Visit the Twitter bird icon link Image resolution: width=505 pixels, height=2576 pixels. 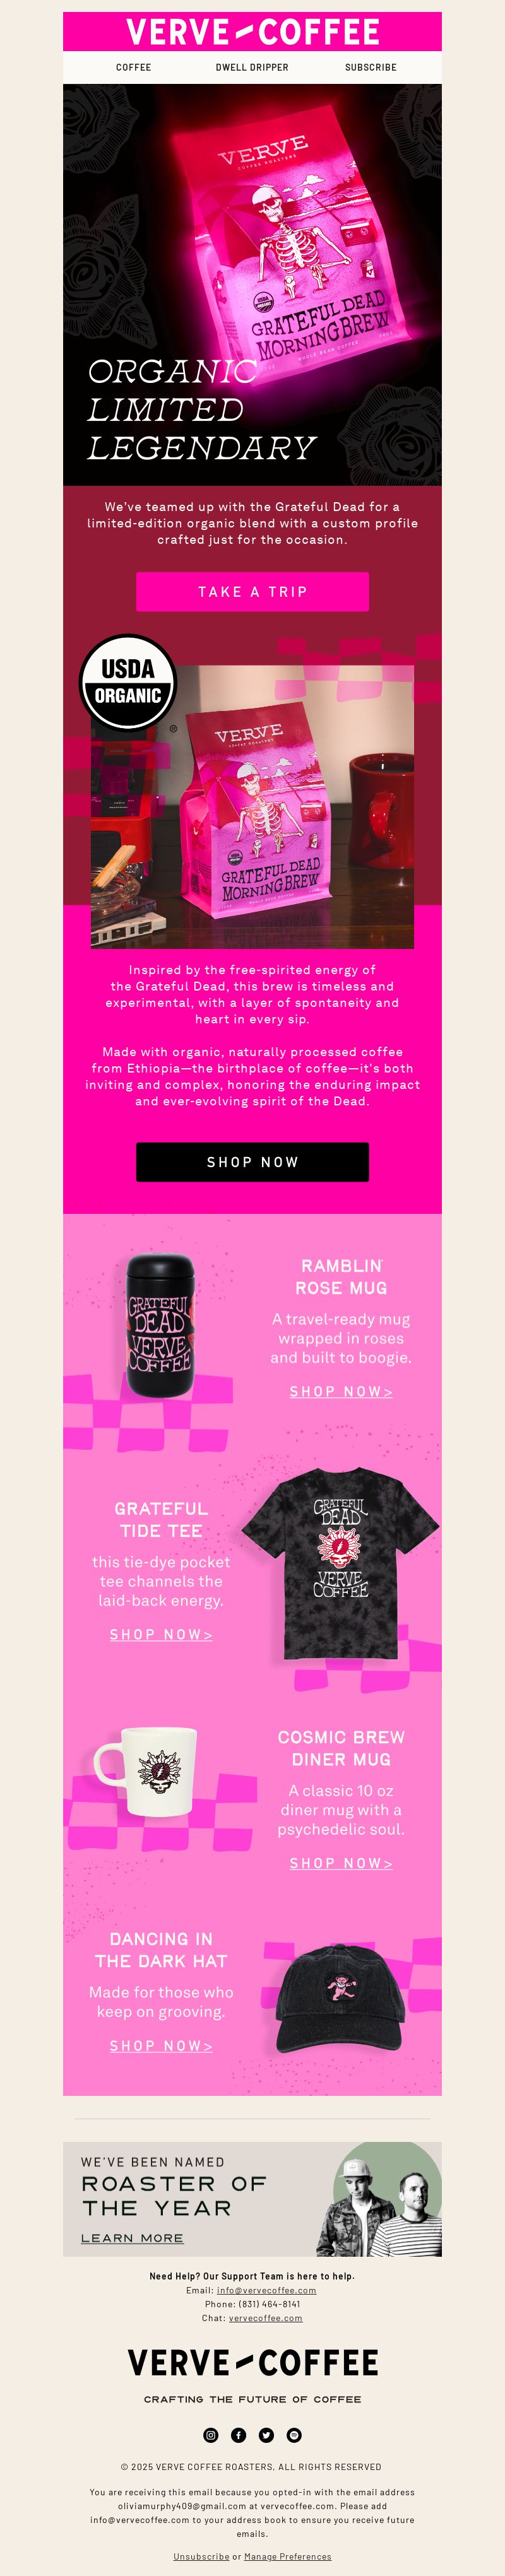(266, 2434)
